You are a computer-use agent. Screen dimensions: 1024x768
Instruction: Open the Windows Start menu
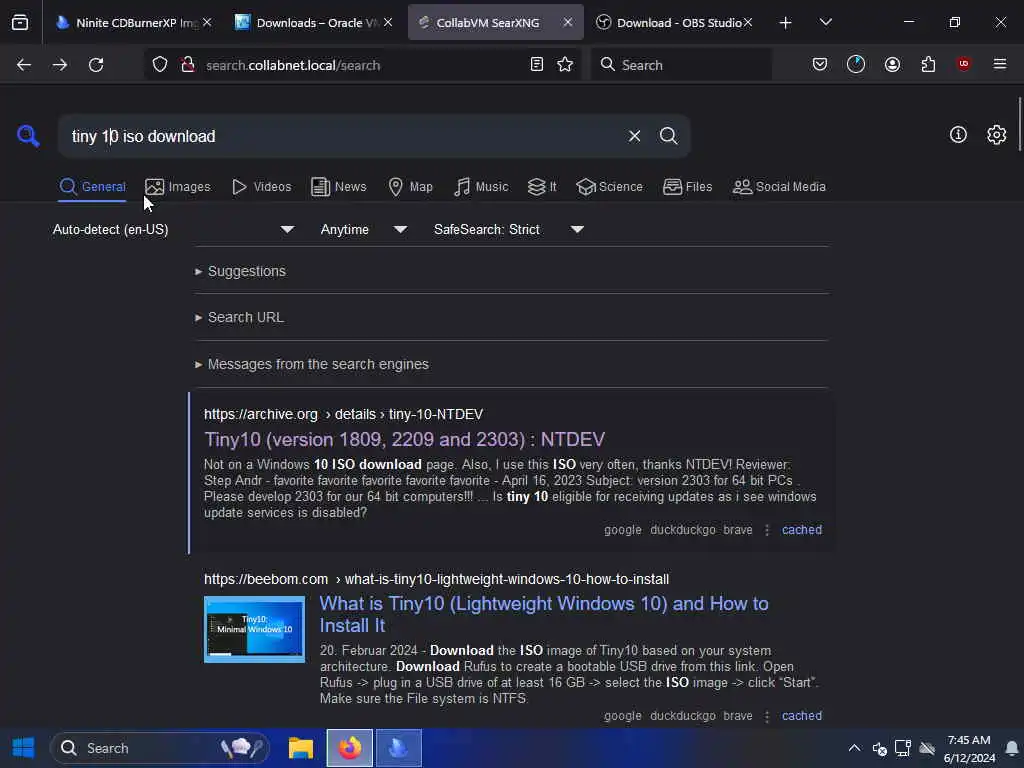[x=24, y=748]
